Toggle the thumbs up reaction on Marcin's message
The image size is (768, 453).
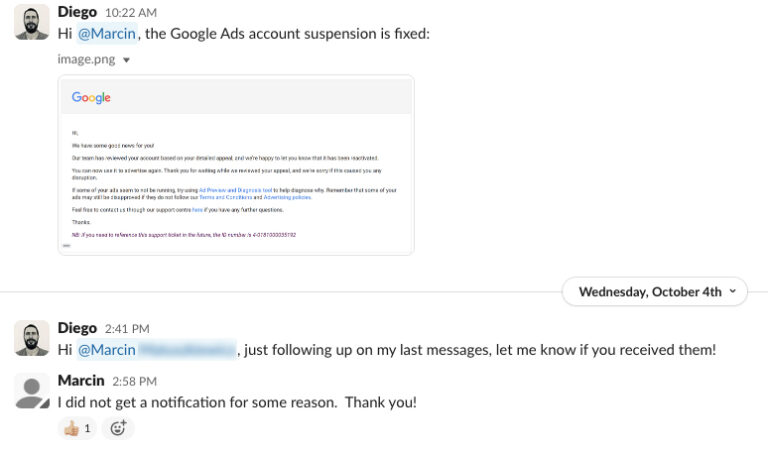(77, 428)
